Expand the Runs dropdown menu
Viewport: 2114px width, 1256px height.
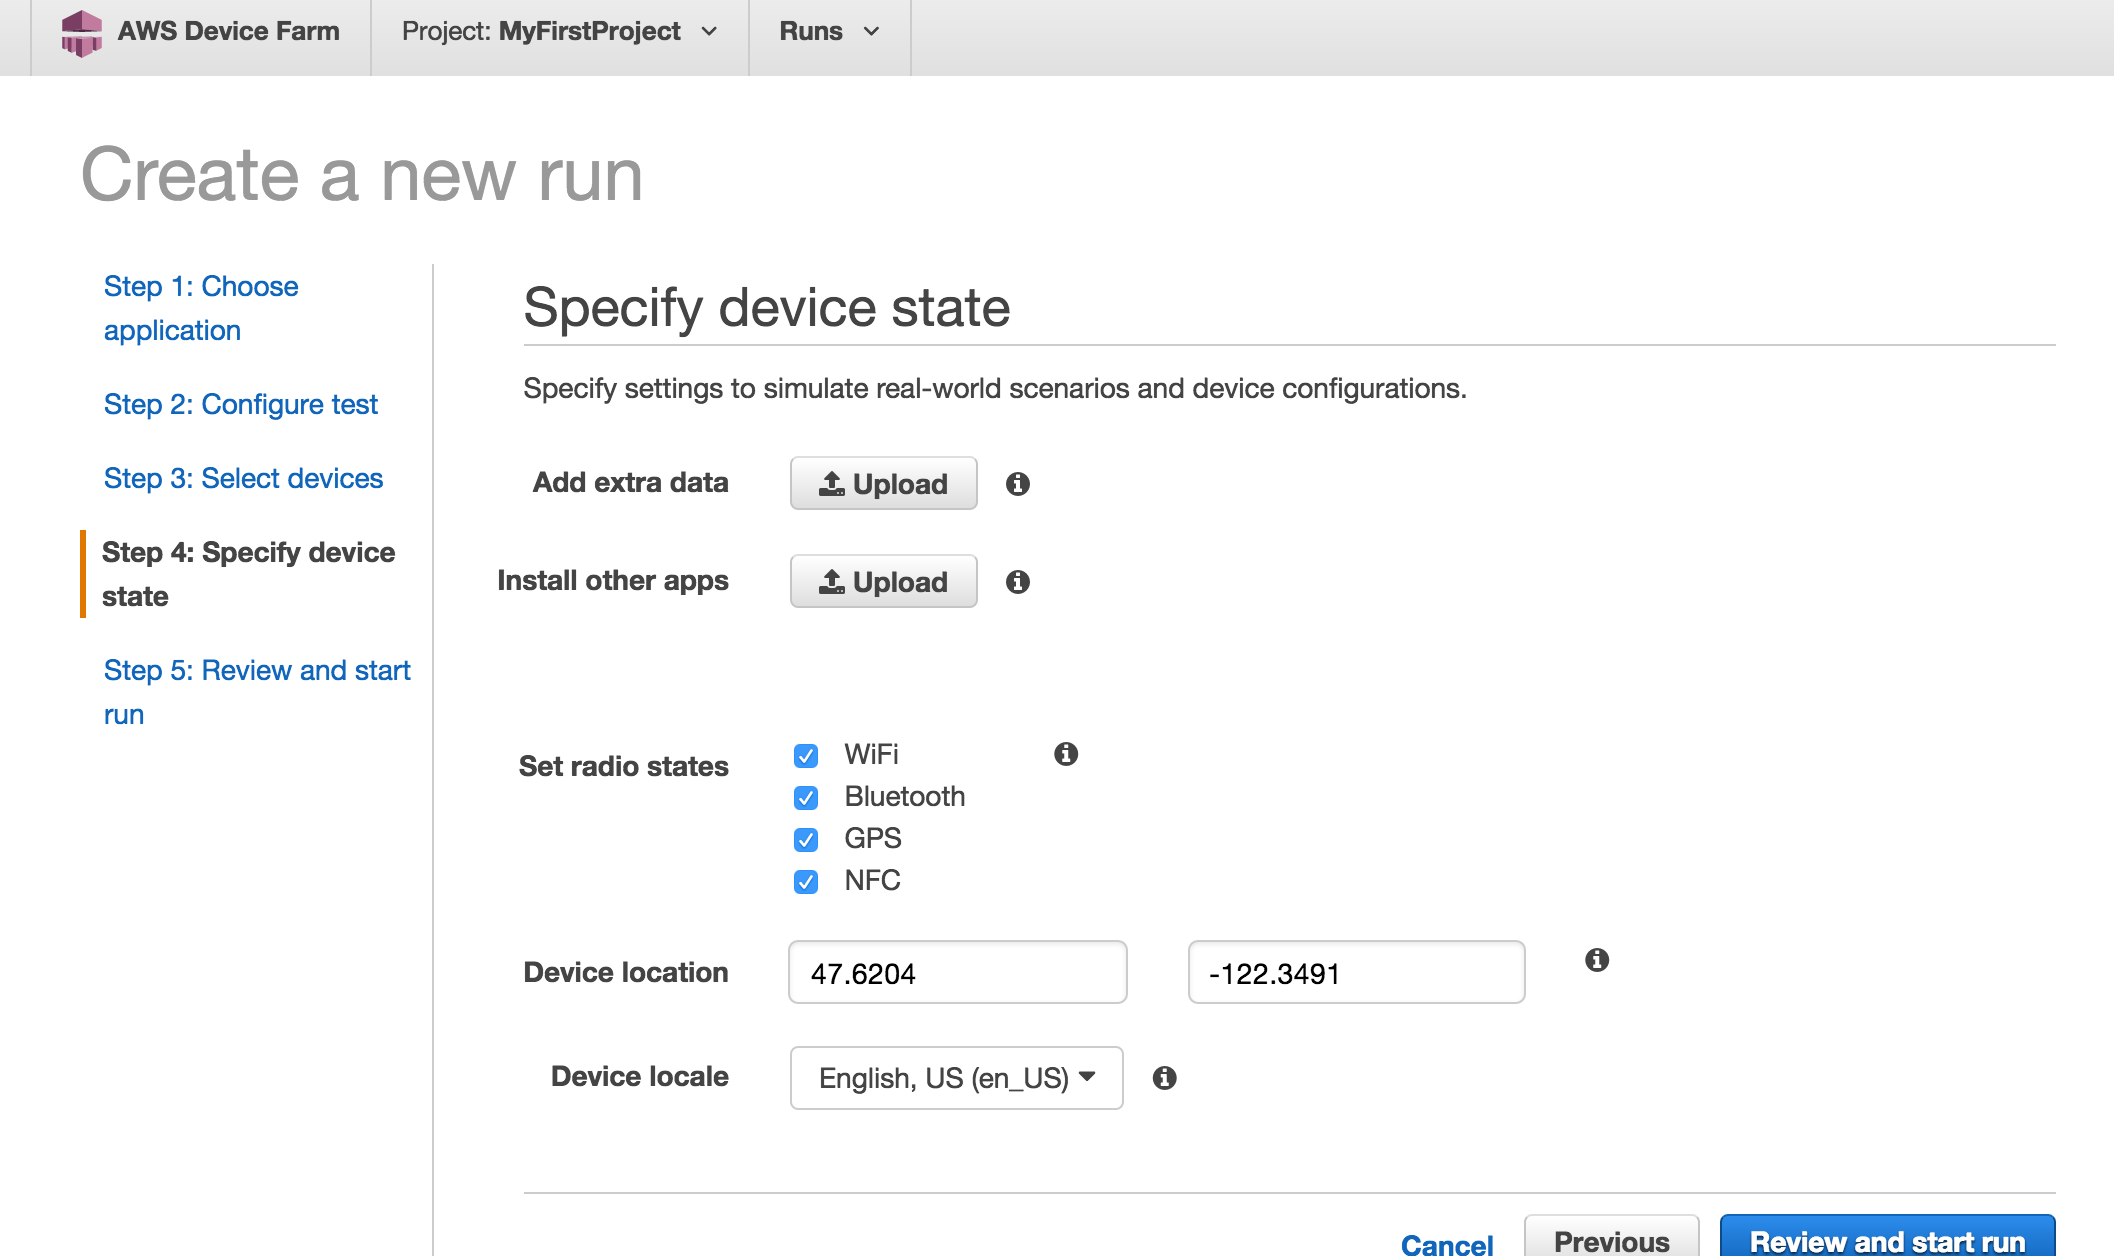point(829,32)
